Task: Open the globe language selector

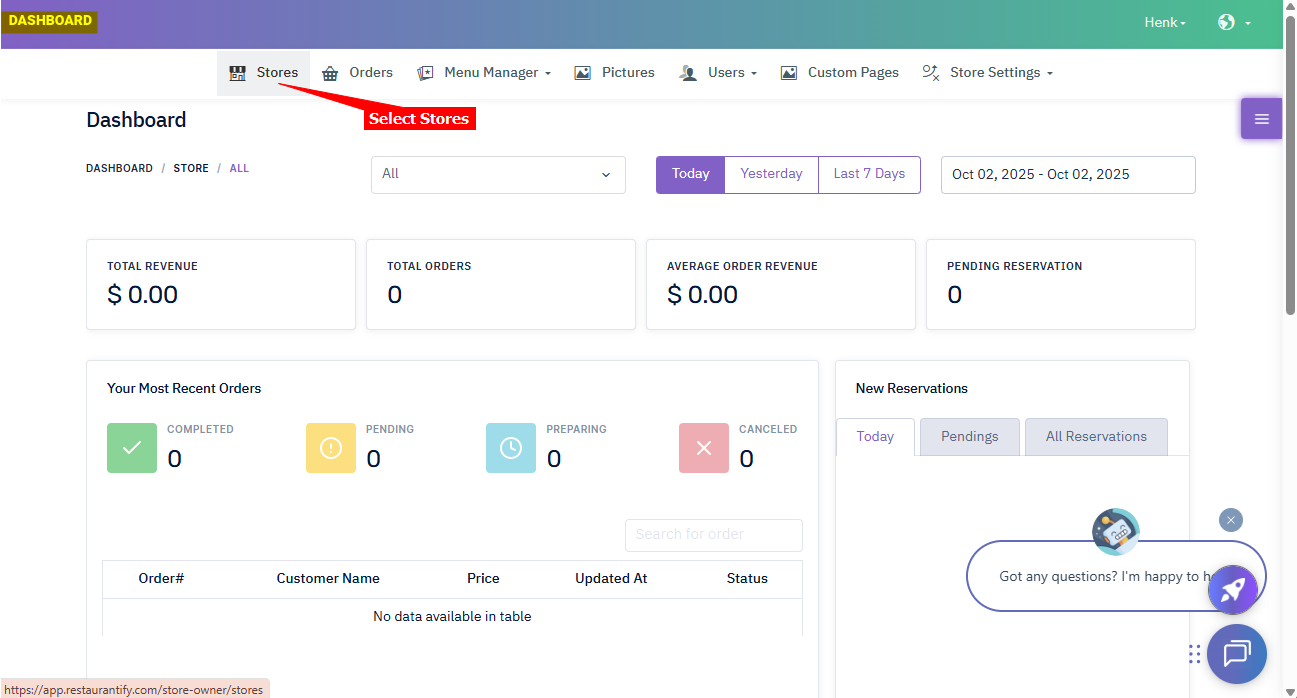Action: (1234, 22)
